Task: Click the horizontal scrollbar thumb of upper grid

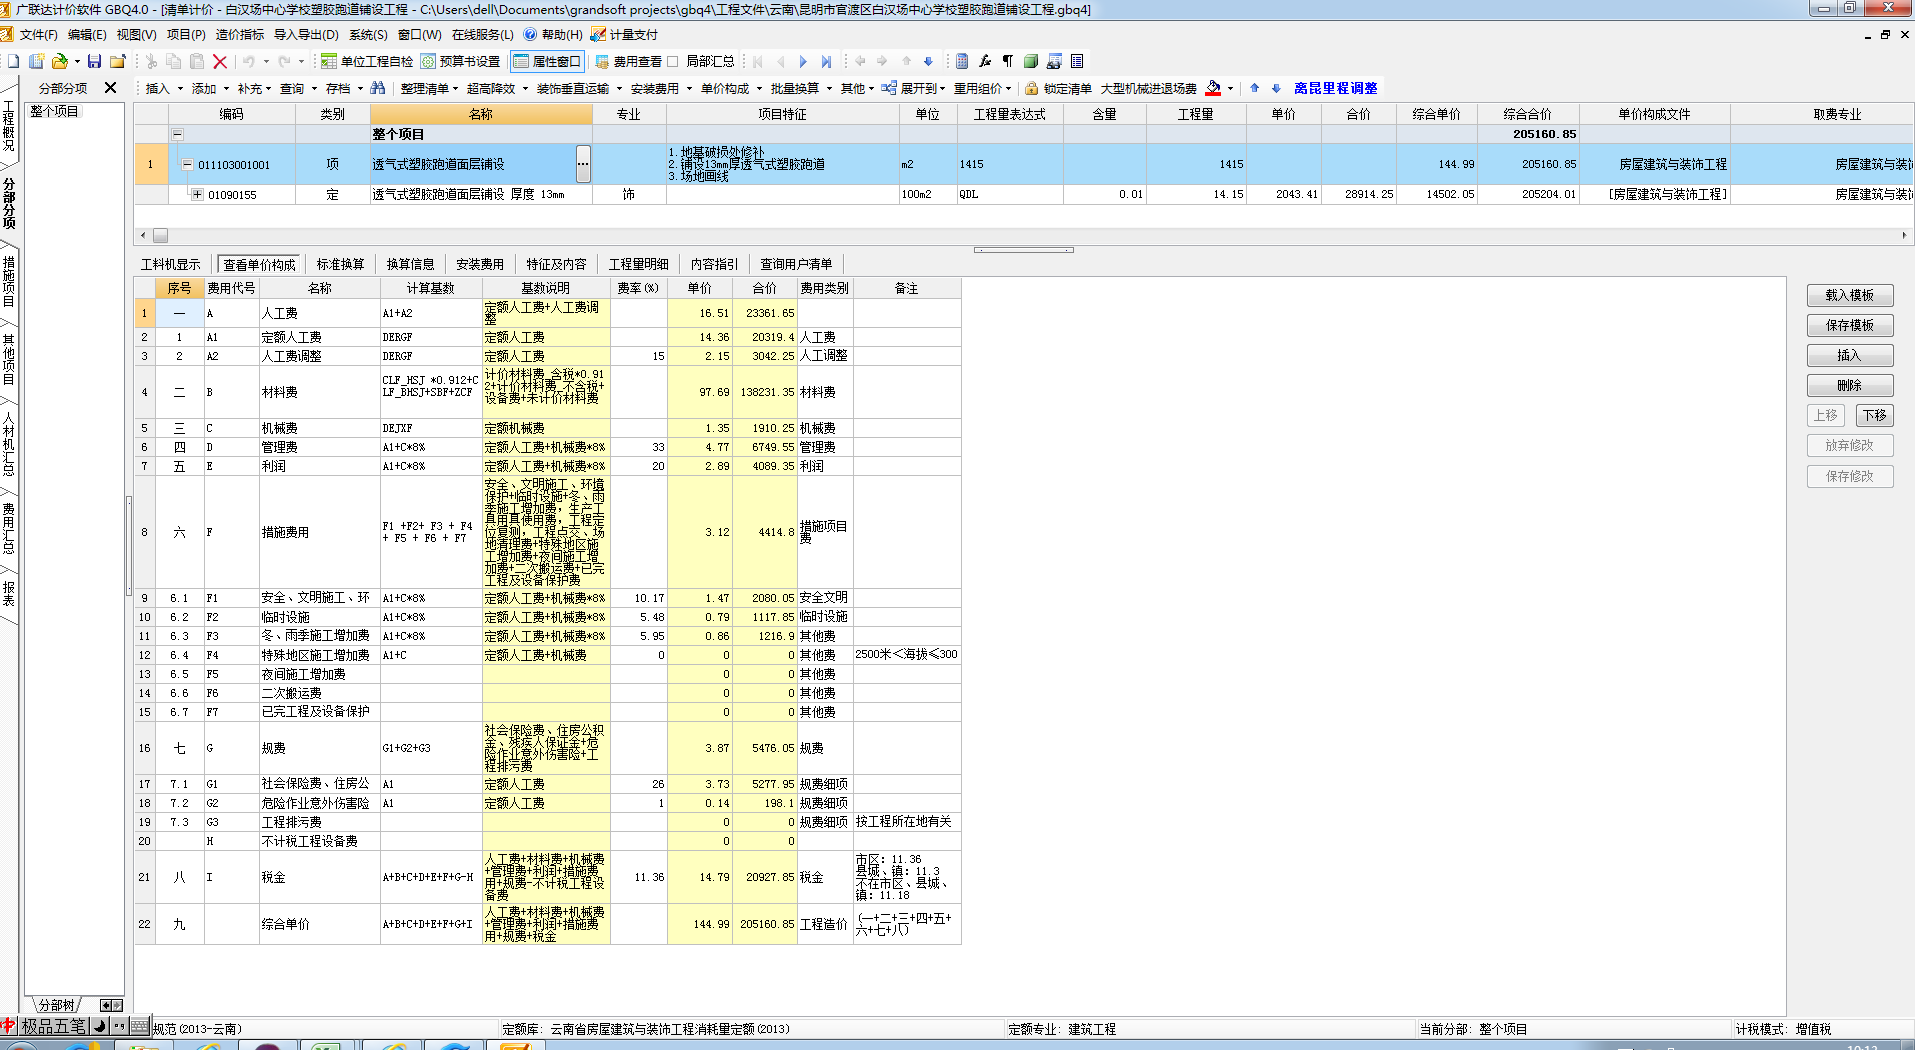Action: click(160, 236)
